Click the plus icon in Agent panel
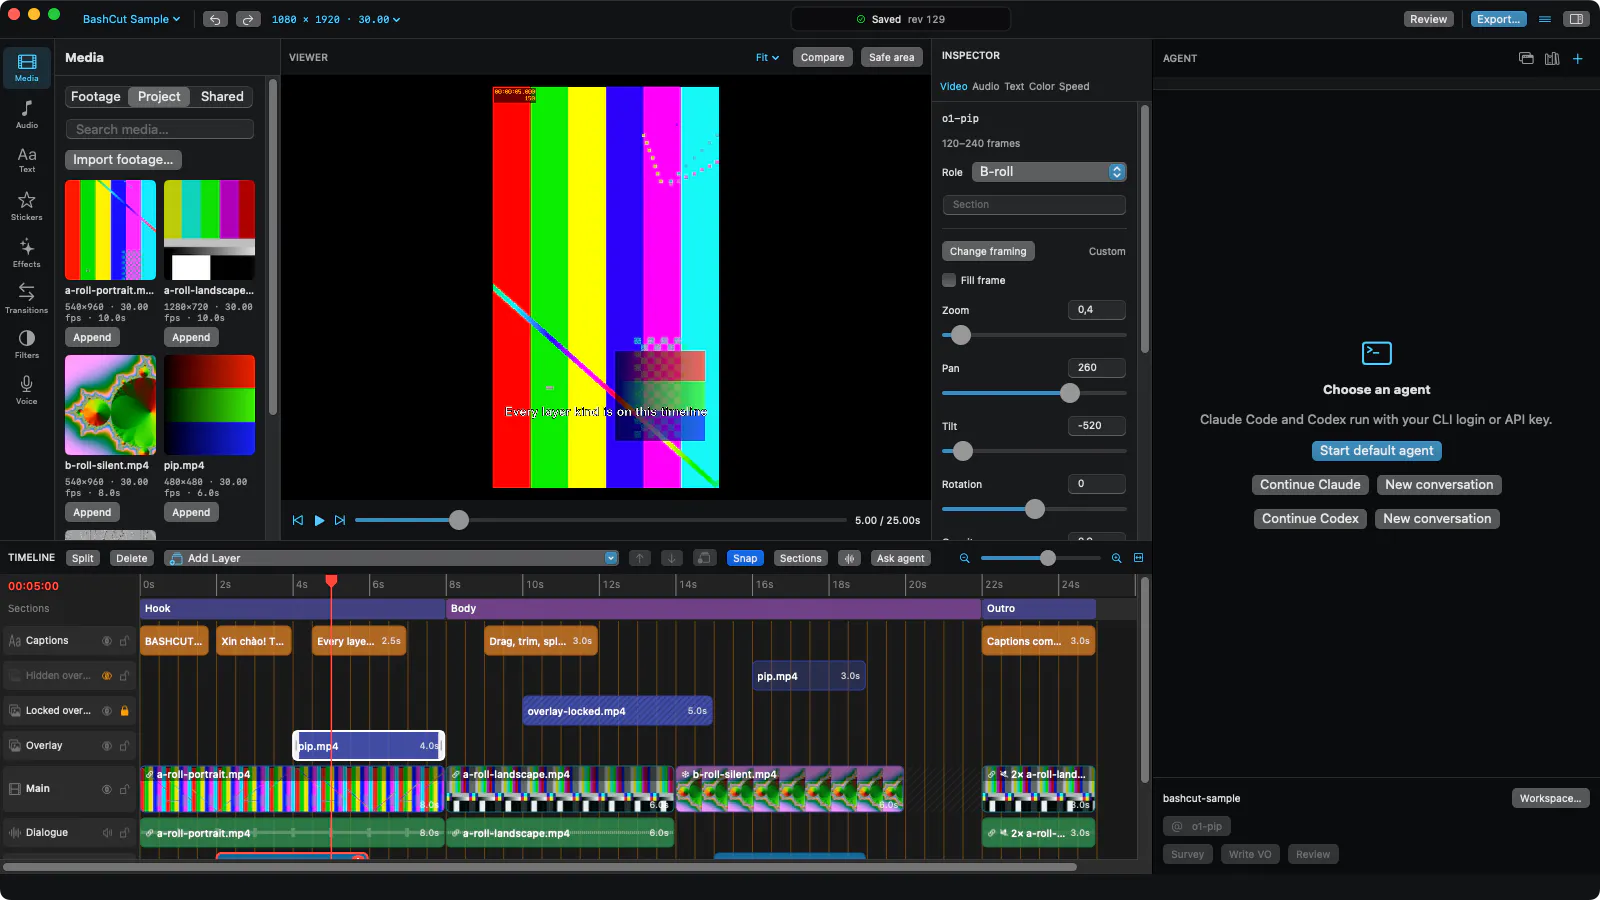This screenshot has height=900, width=1600. pyautogui.click(x=1578, y=59)
